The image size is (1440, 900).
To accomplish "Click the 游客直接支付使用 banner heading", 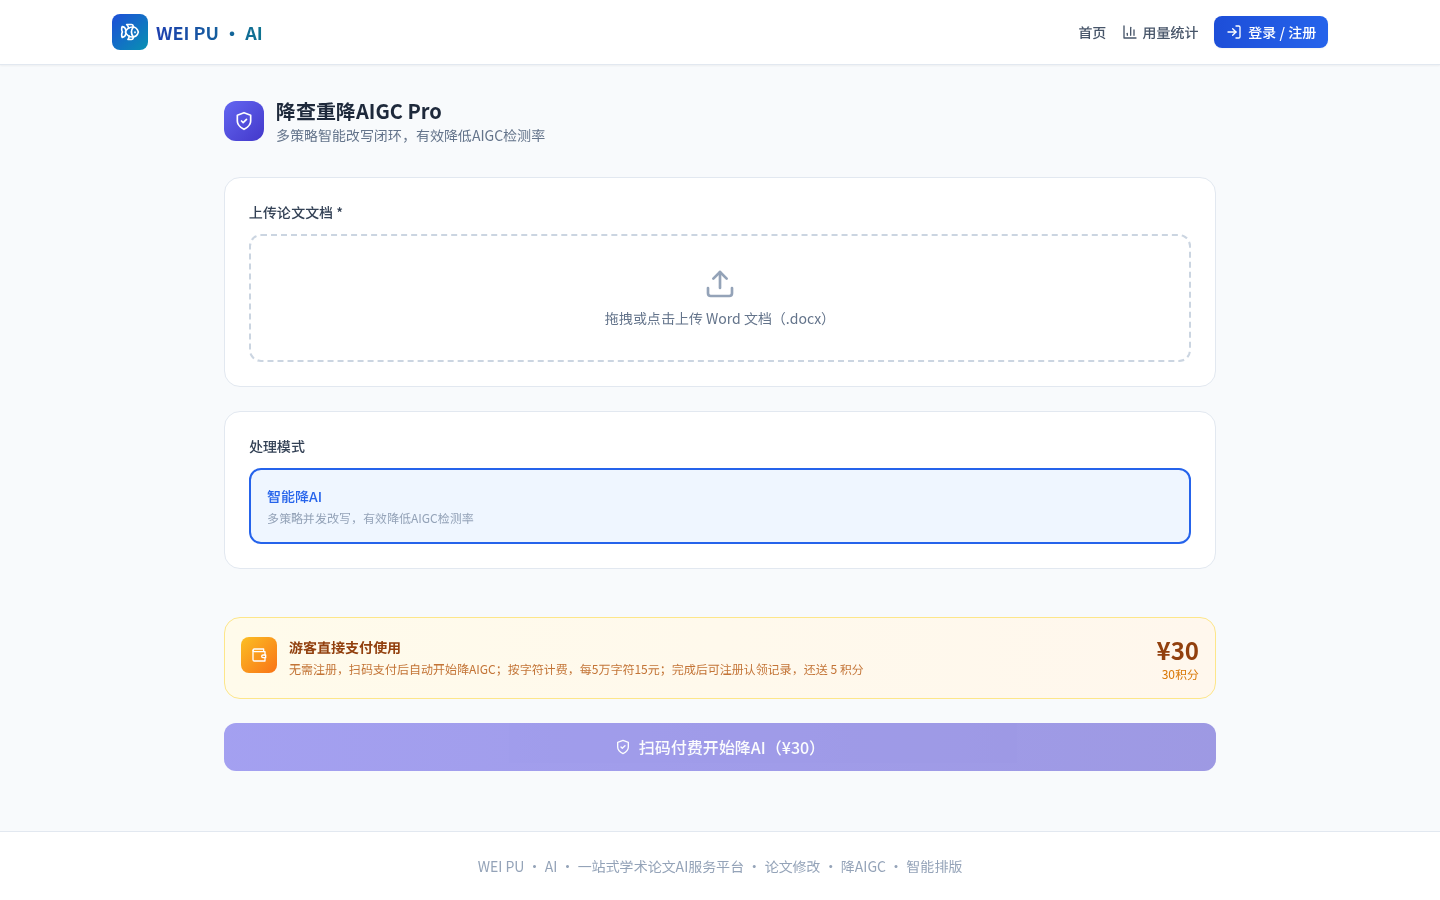I will click(345, 648).
